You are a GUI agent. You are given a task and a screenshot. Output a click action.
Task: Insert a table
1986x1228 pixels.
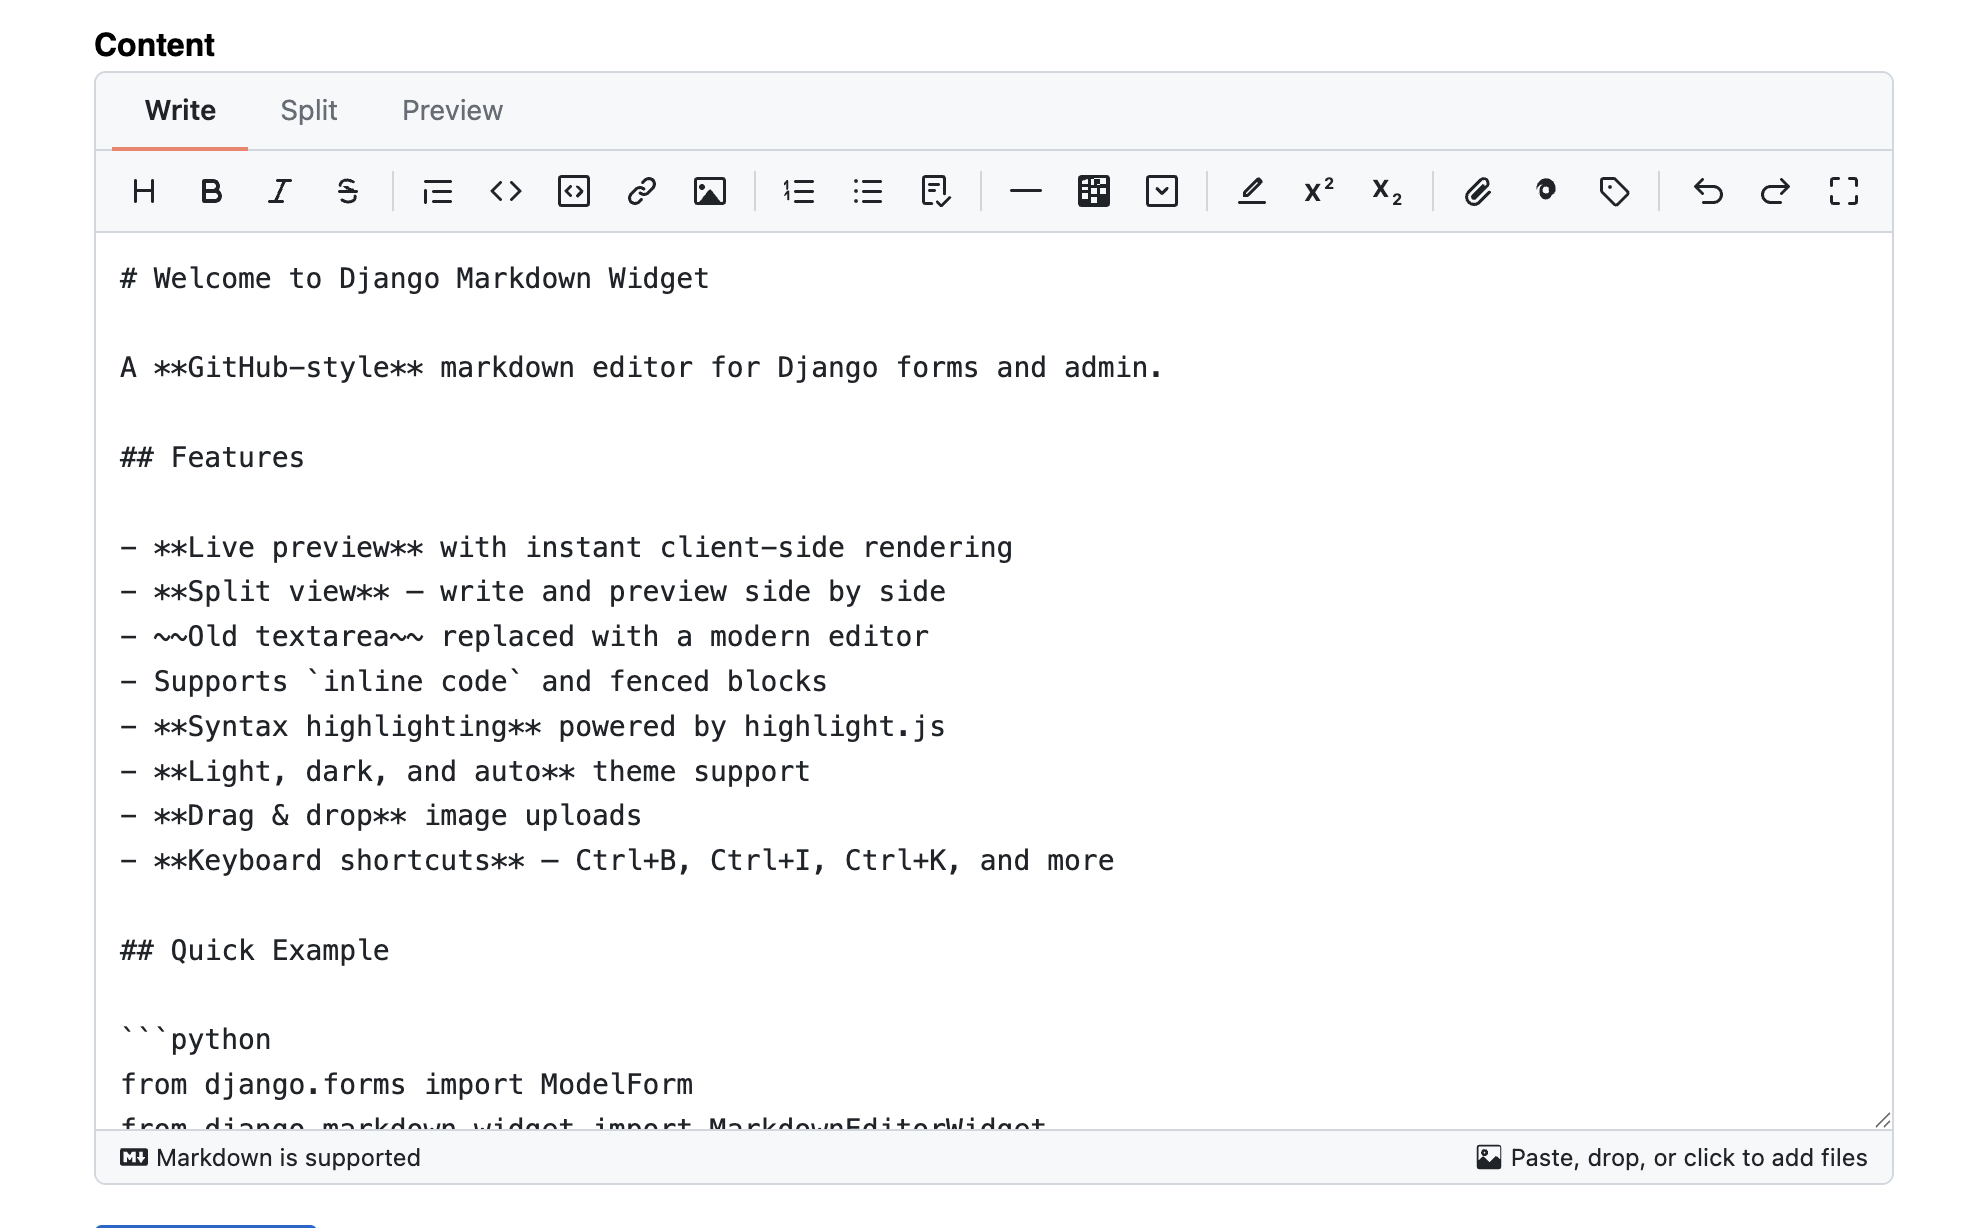coord(1093,191)
